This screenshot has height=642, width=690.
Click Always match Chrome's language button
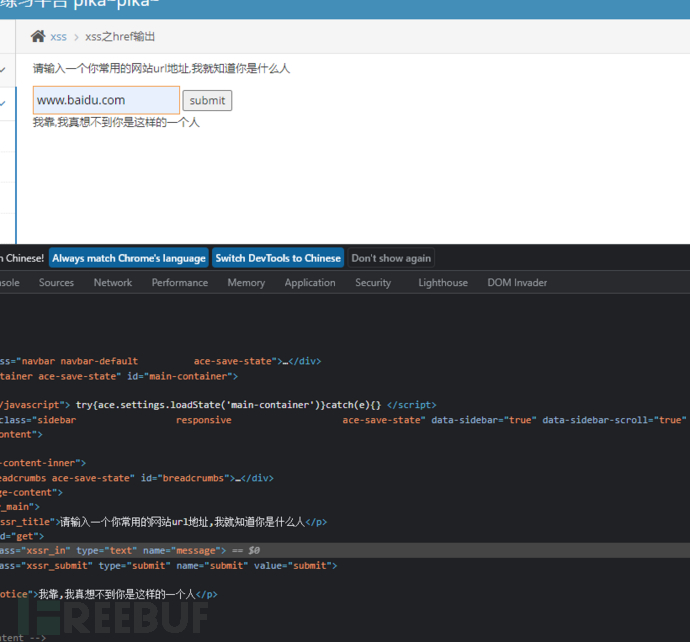(x=129, y=258)
